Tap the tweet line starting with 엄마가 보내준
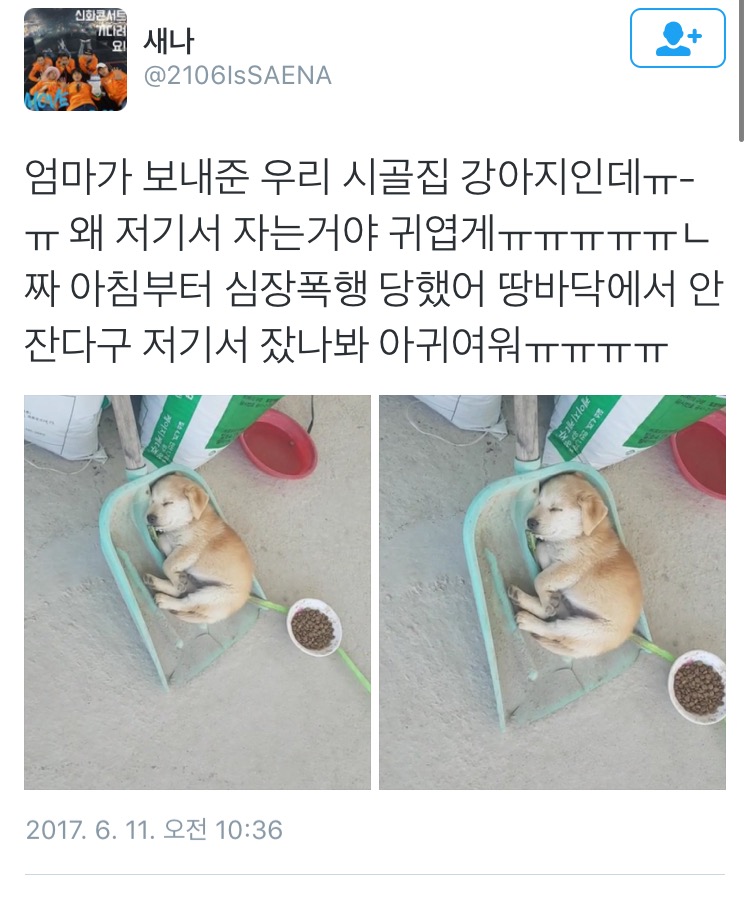 [x=360, y=177]
